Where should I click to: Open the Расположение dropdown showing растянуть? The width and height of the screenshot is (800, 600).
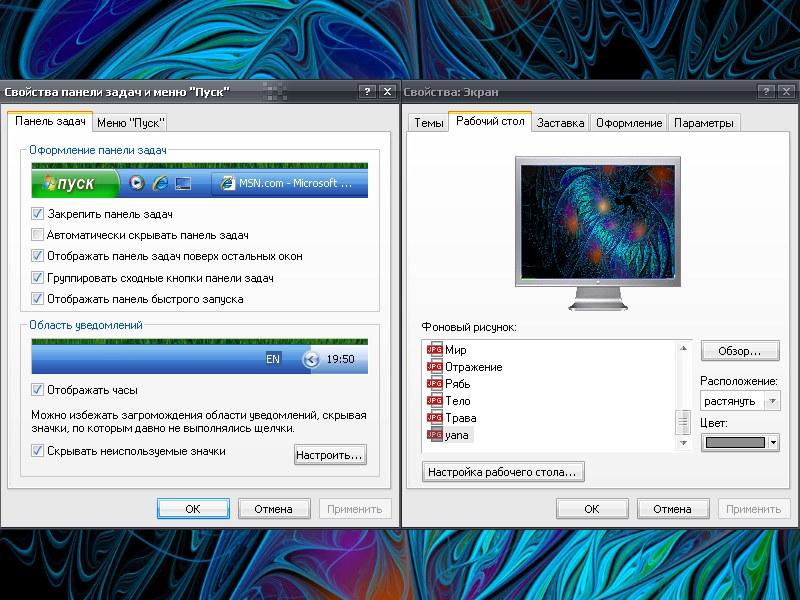[740, 401]
